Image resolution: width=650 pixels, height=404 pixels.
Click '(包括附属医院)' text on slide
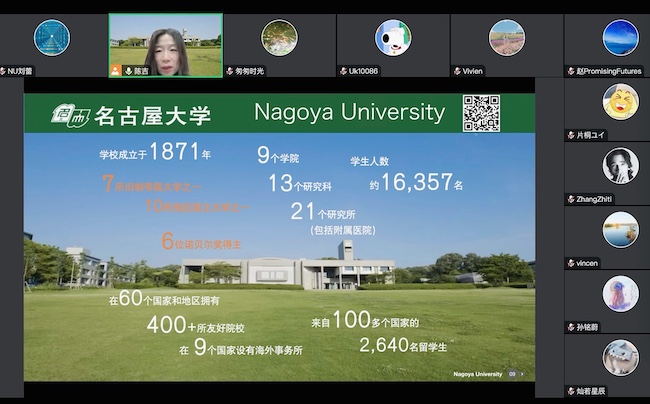(x=343, y=230)
